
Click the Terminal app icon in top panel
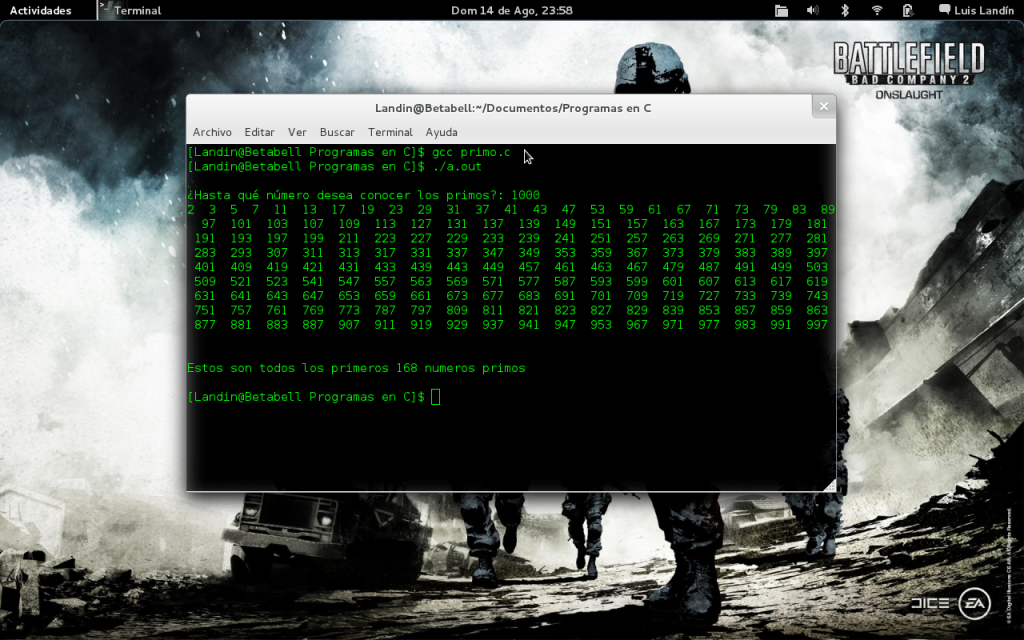pos(106,10)
